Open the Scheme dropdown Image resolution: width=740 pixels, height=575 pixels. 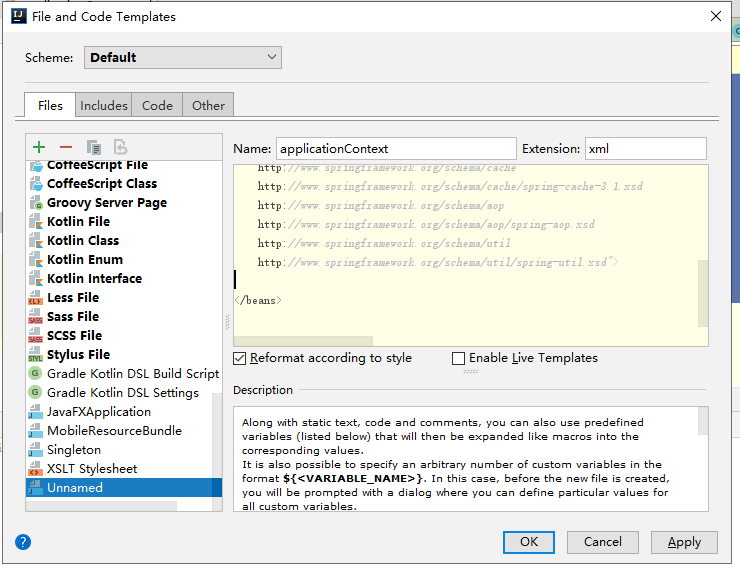[183, 57]
